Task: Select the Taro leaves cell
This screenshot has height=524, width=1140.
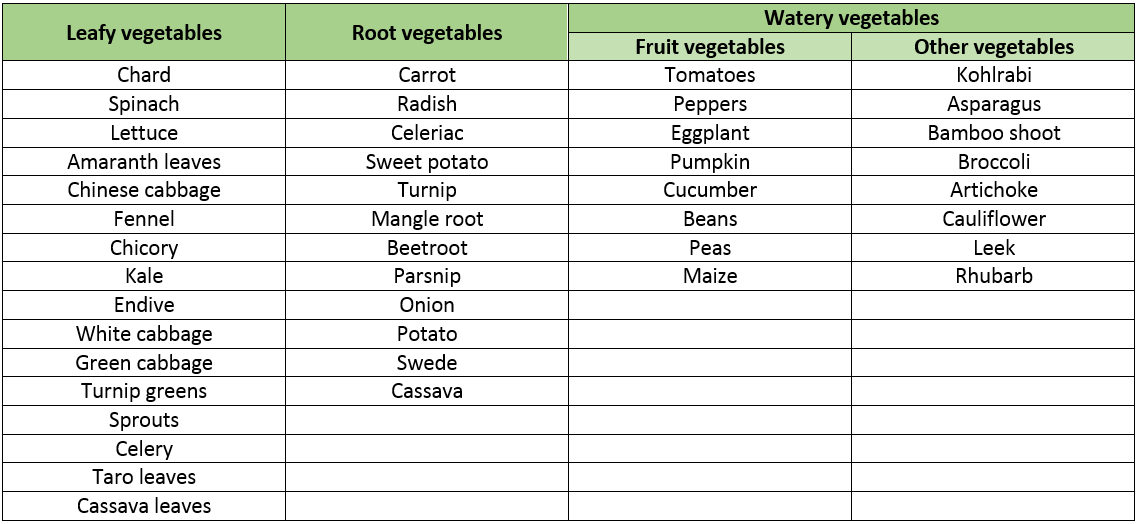Action: pyautogui.click(x=144, y=477)
